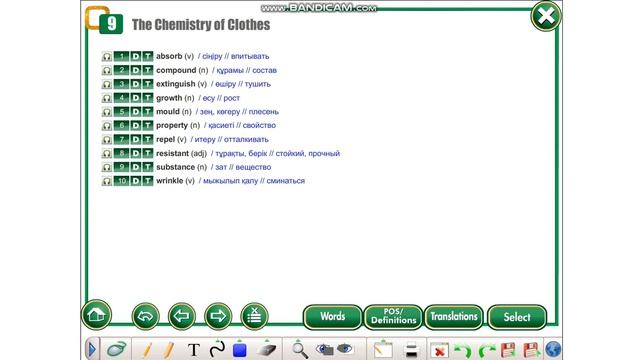Toggle translation T for extinguish
The height and width of the screenshot is (360, 640).
(x=147, y=84)
